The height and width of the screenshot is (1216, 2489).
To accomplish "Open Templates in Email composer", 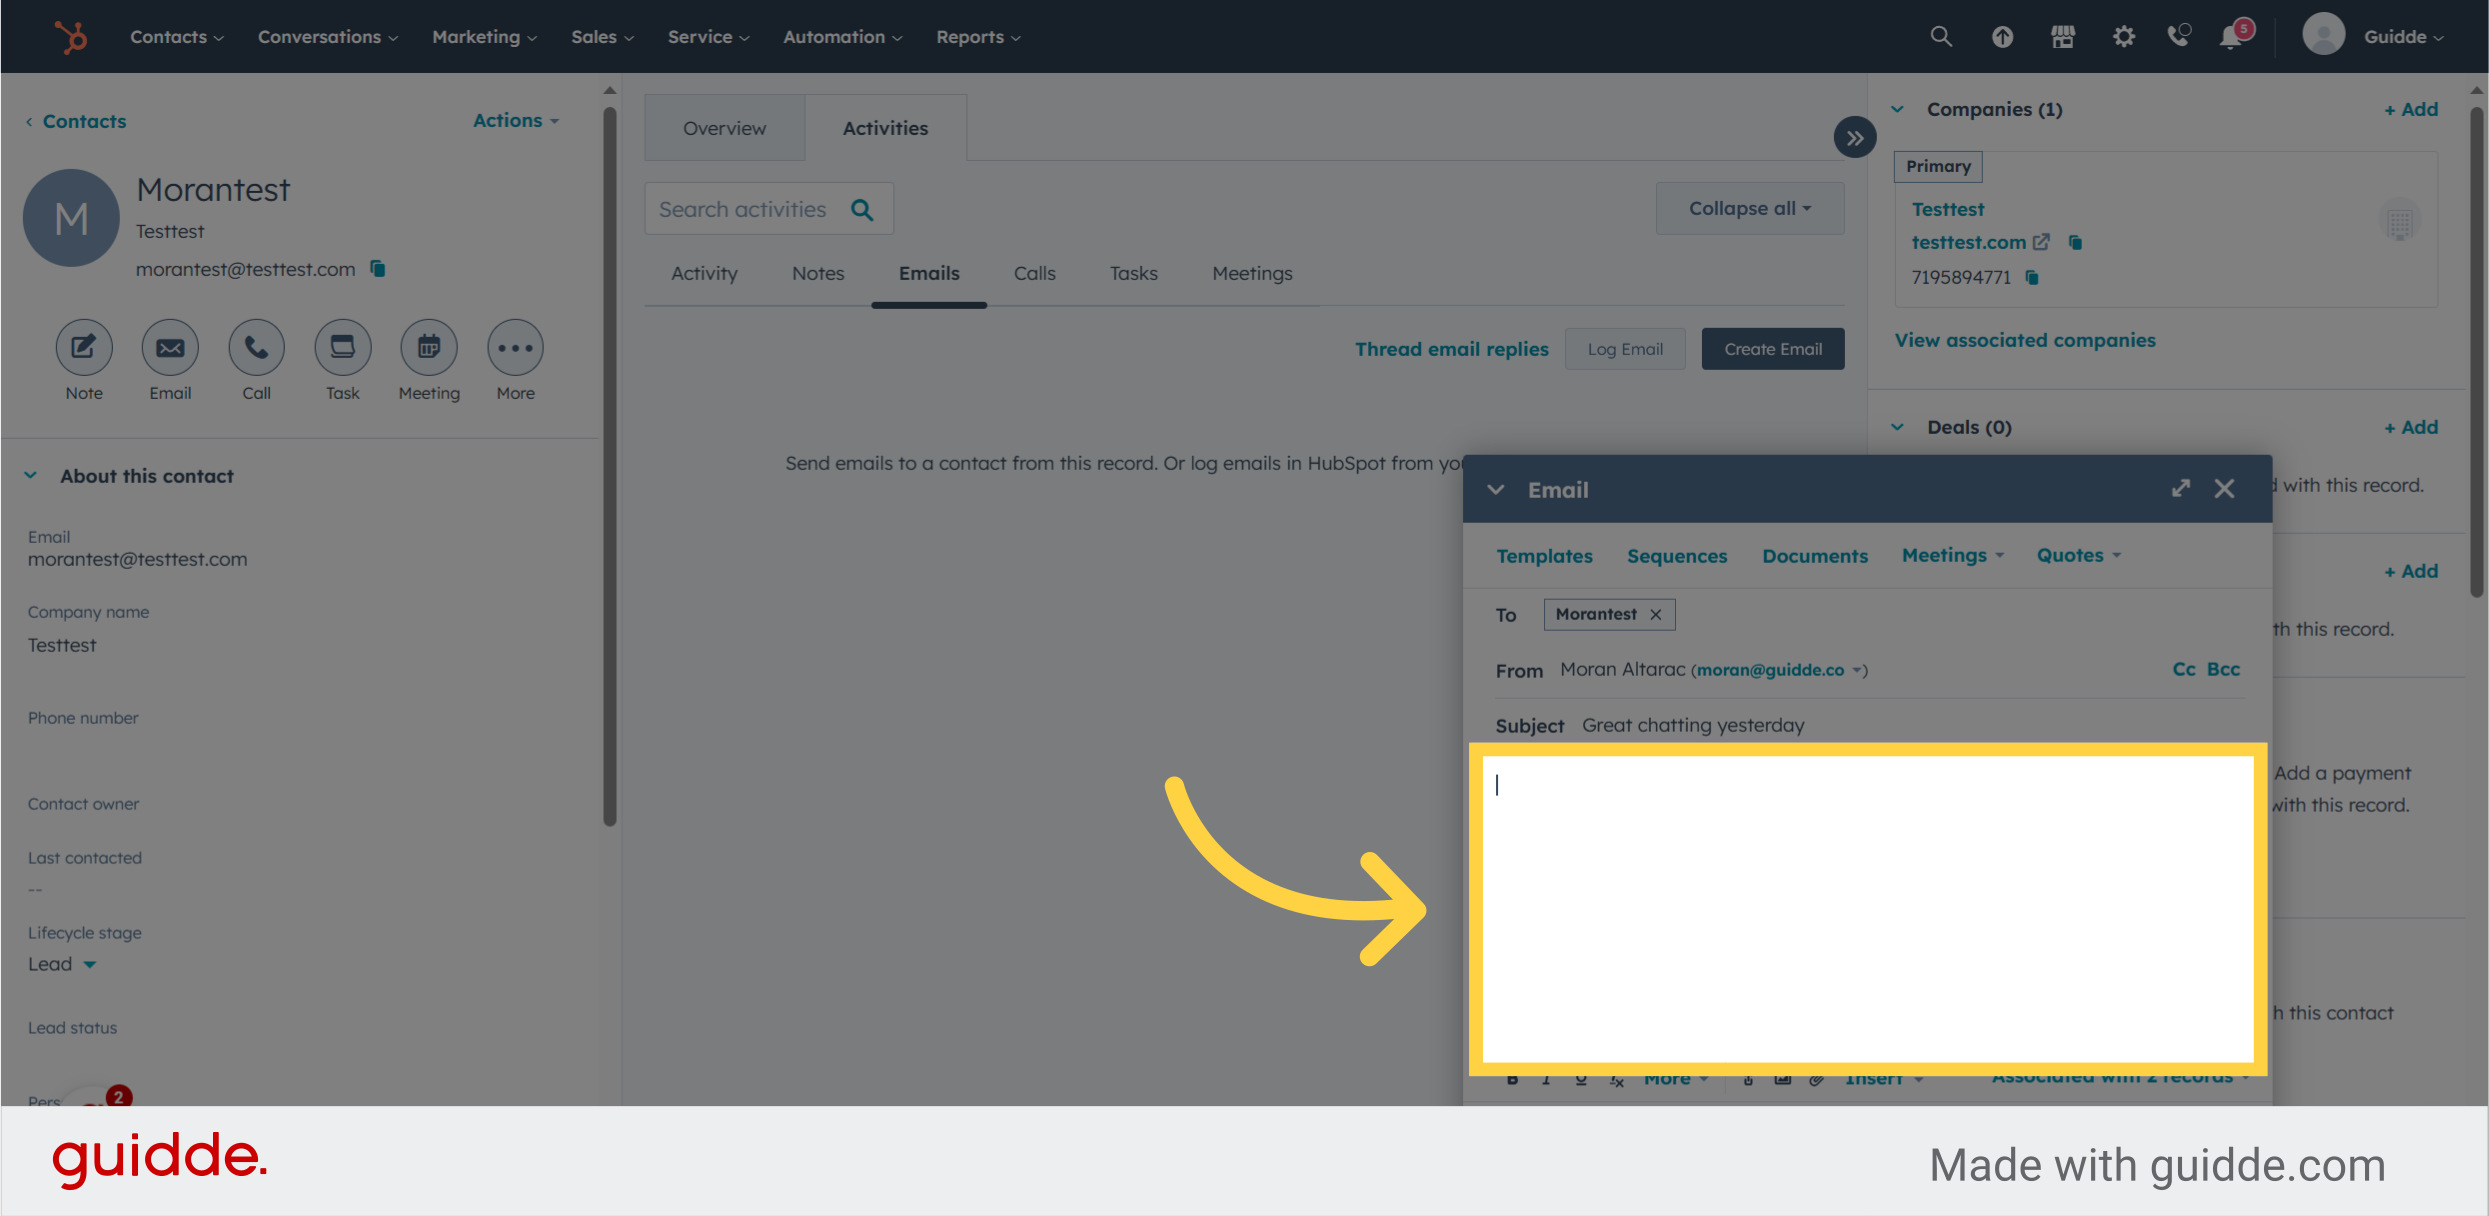I will pos(1544,556).
